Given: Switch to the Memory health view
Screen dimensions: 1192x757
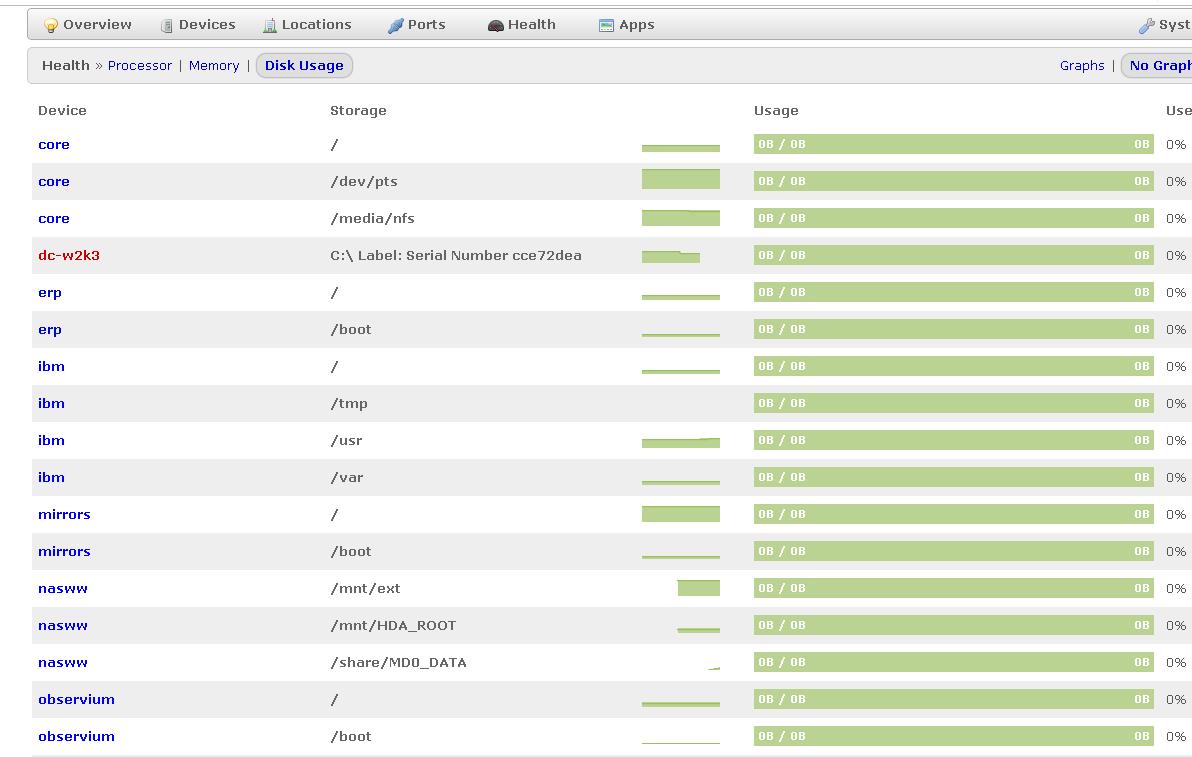Looking at the screenshot, I should (214, 66).
